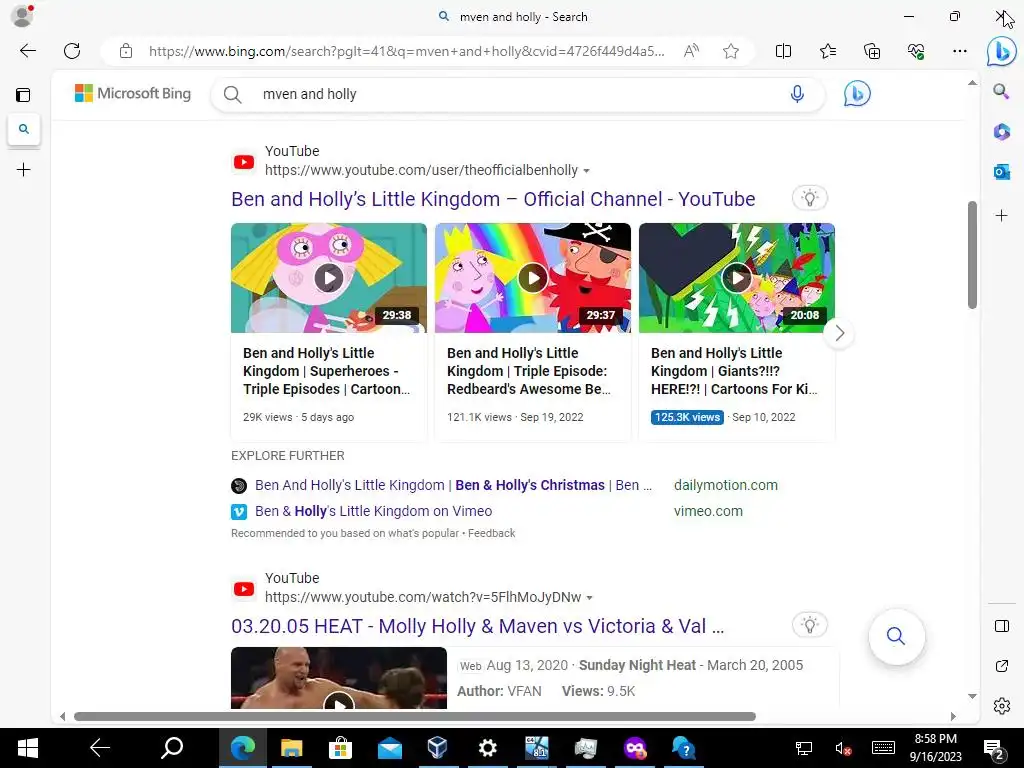Open Ben and Holly's Official Channel result
Viewport: 1024px width, 768px height.
493,199
